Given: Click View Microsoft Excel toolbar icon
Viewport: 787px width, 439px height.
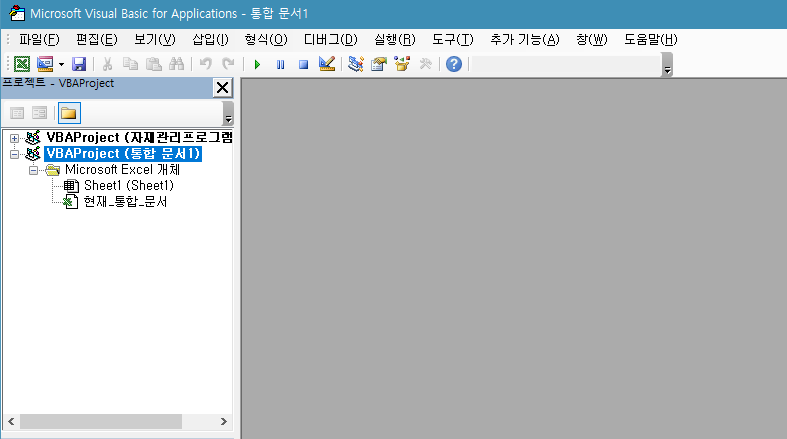Looking at the screenshot, I should (x=22, y=64).
